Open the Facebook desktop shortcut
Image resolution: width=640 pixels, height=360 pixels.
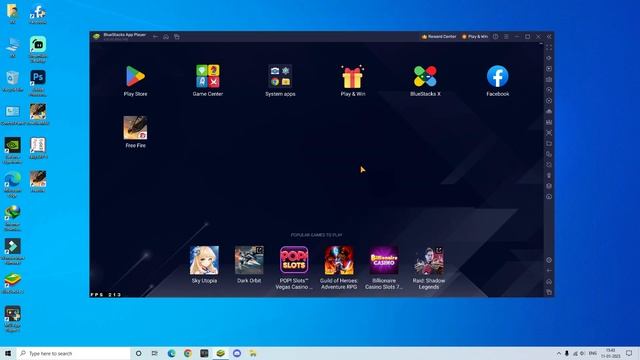click(x=38, y=13)
